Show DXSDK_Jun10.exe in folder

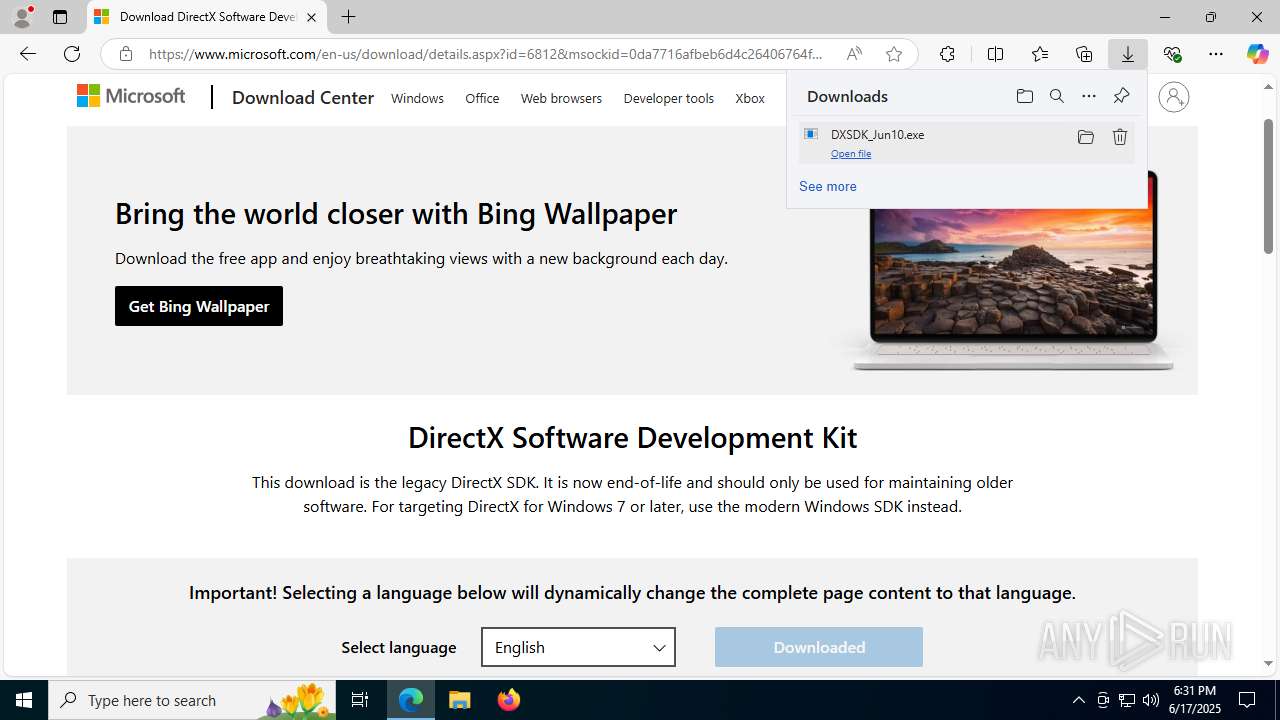click(1085, 137)
